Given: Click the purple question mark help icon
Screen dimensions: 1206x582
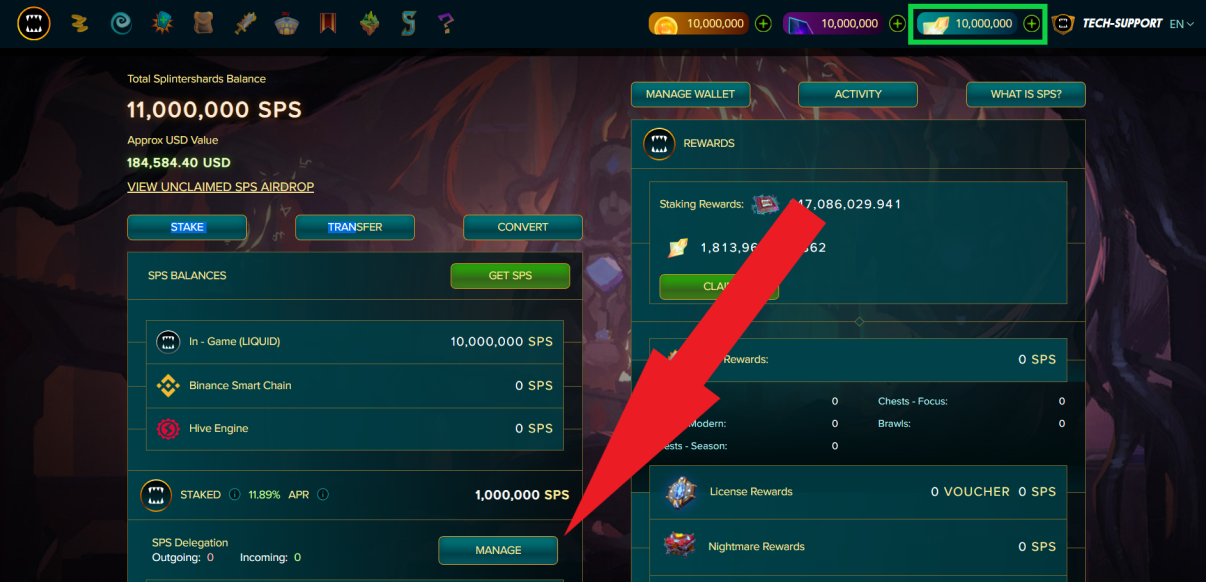Looking at the screenshot, I should tap(447, 23).
